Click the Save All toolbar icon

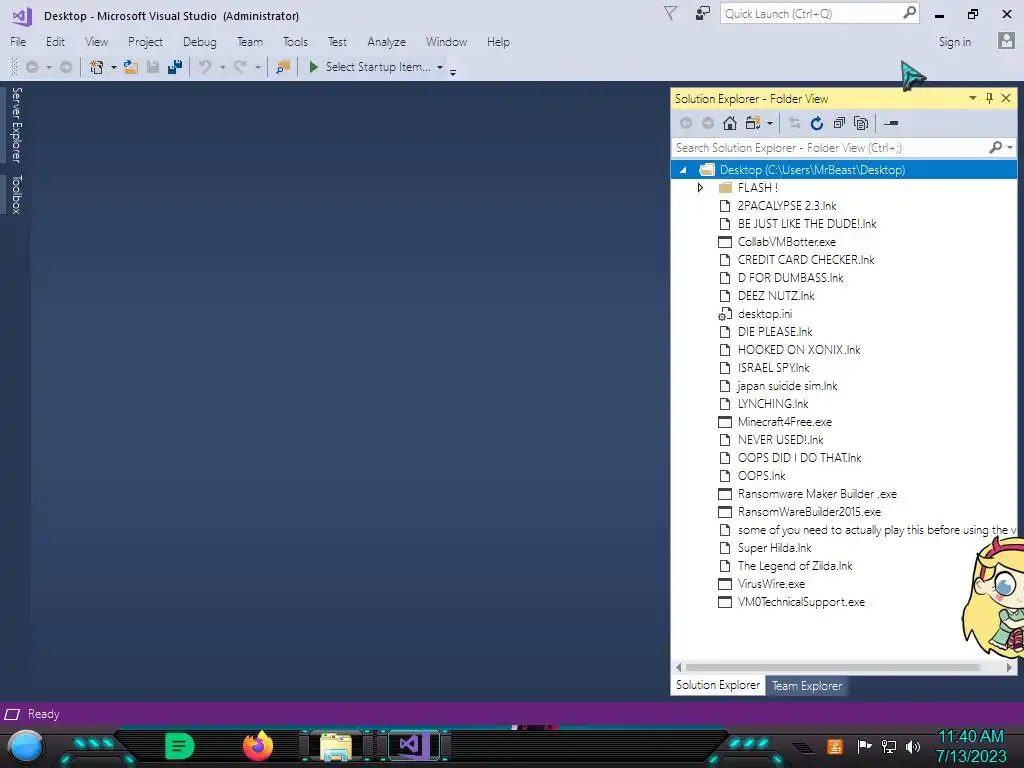tap(174, 67)
